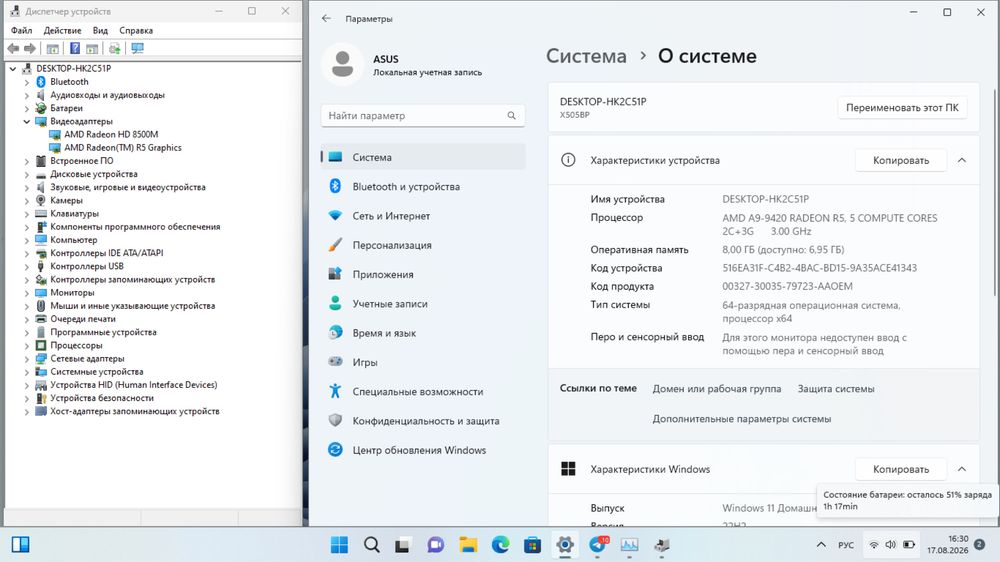
Task: Select Системные устройства row
Action: pos(96,372)
